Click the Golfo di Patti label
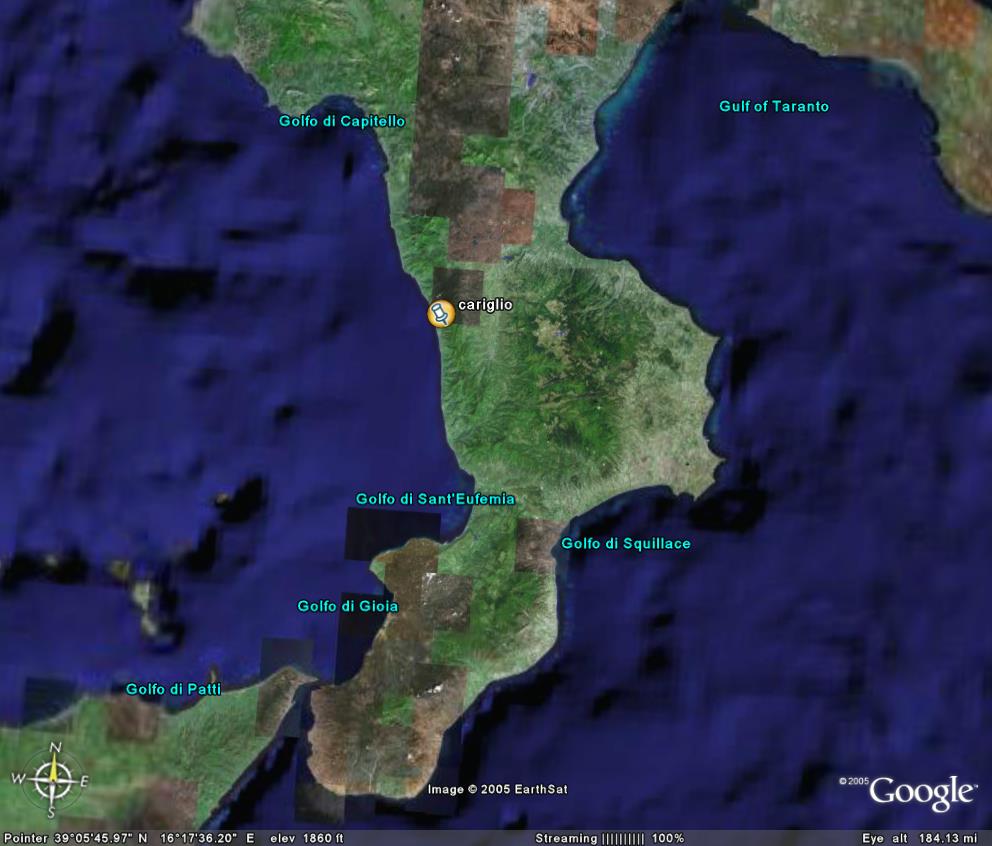The image size is (992, 846). (x=173, y=689)
